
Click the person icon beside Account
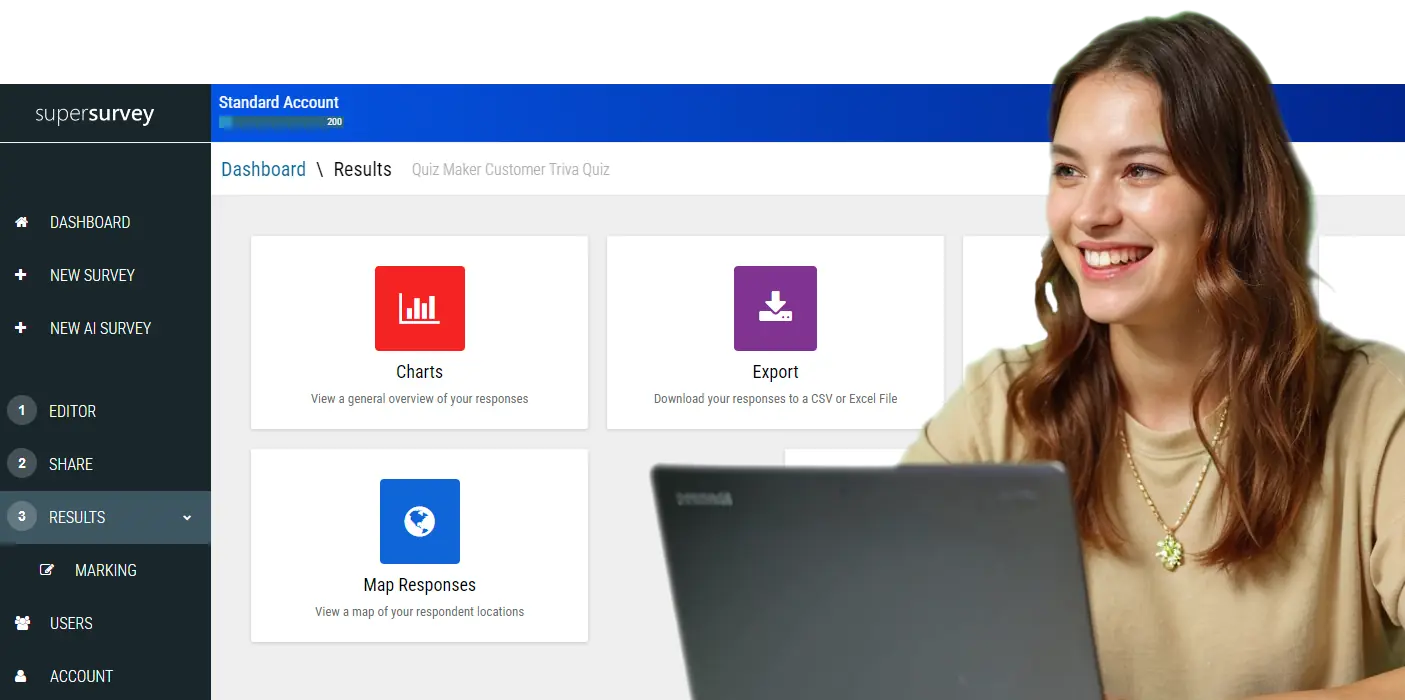point(21,676)
